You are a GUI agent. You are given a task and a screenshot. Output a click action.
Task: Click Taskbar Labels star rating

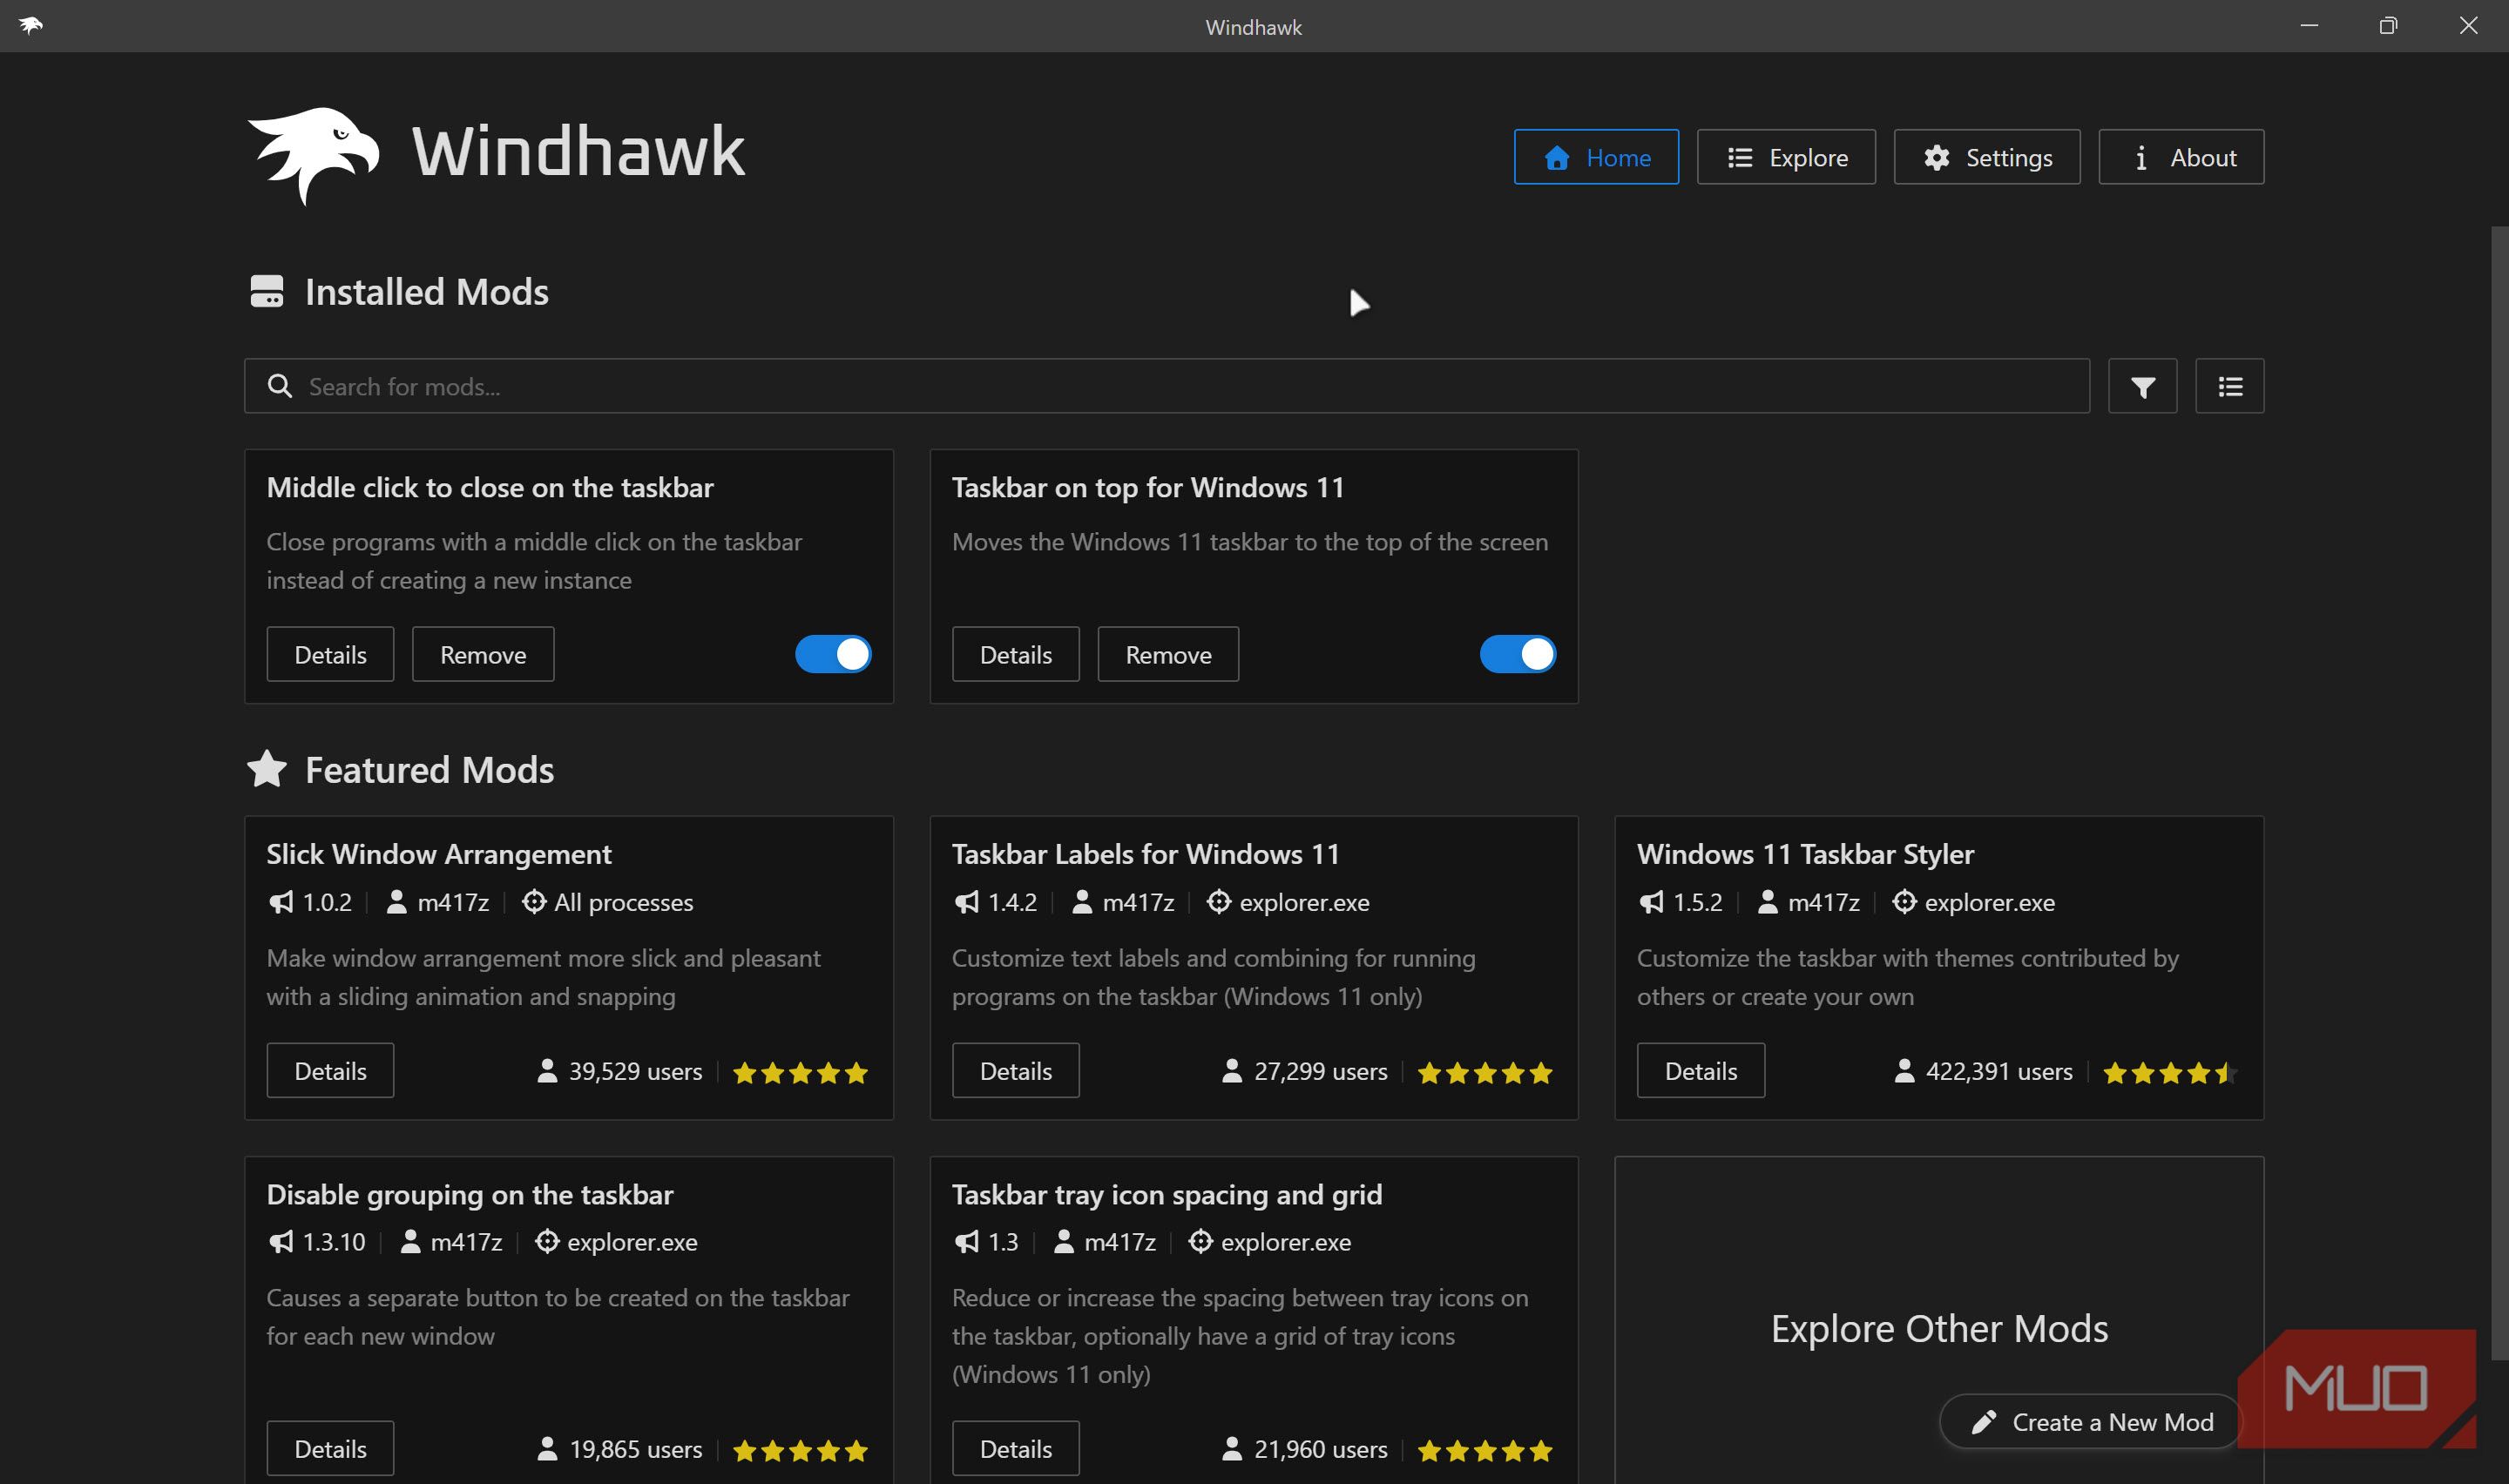point(1485,1073)
